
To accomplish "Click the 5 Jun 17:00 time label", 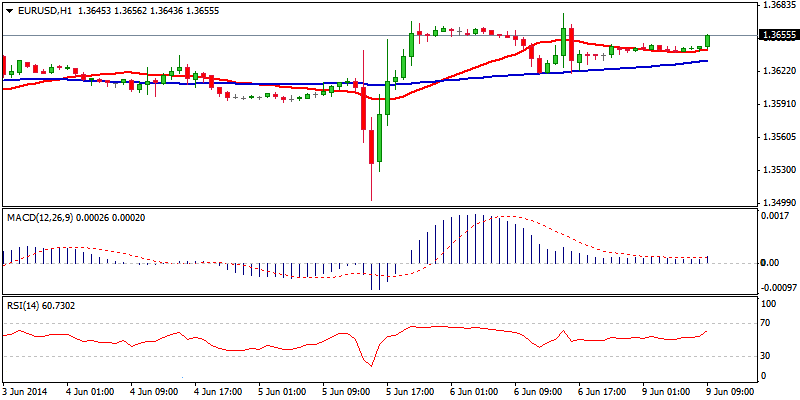I will (411, 392).
